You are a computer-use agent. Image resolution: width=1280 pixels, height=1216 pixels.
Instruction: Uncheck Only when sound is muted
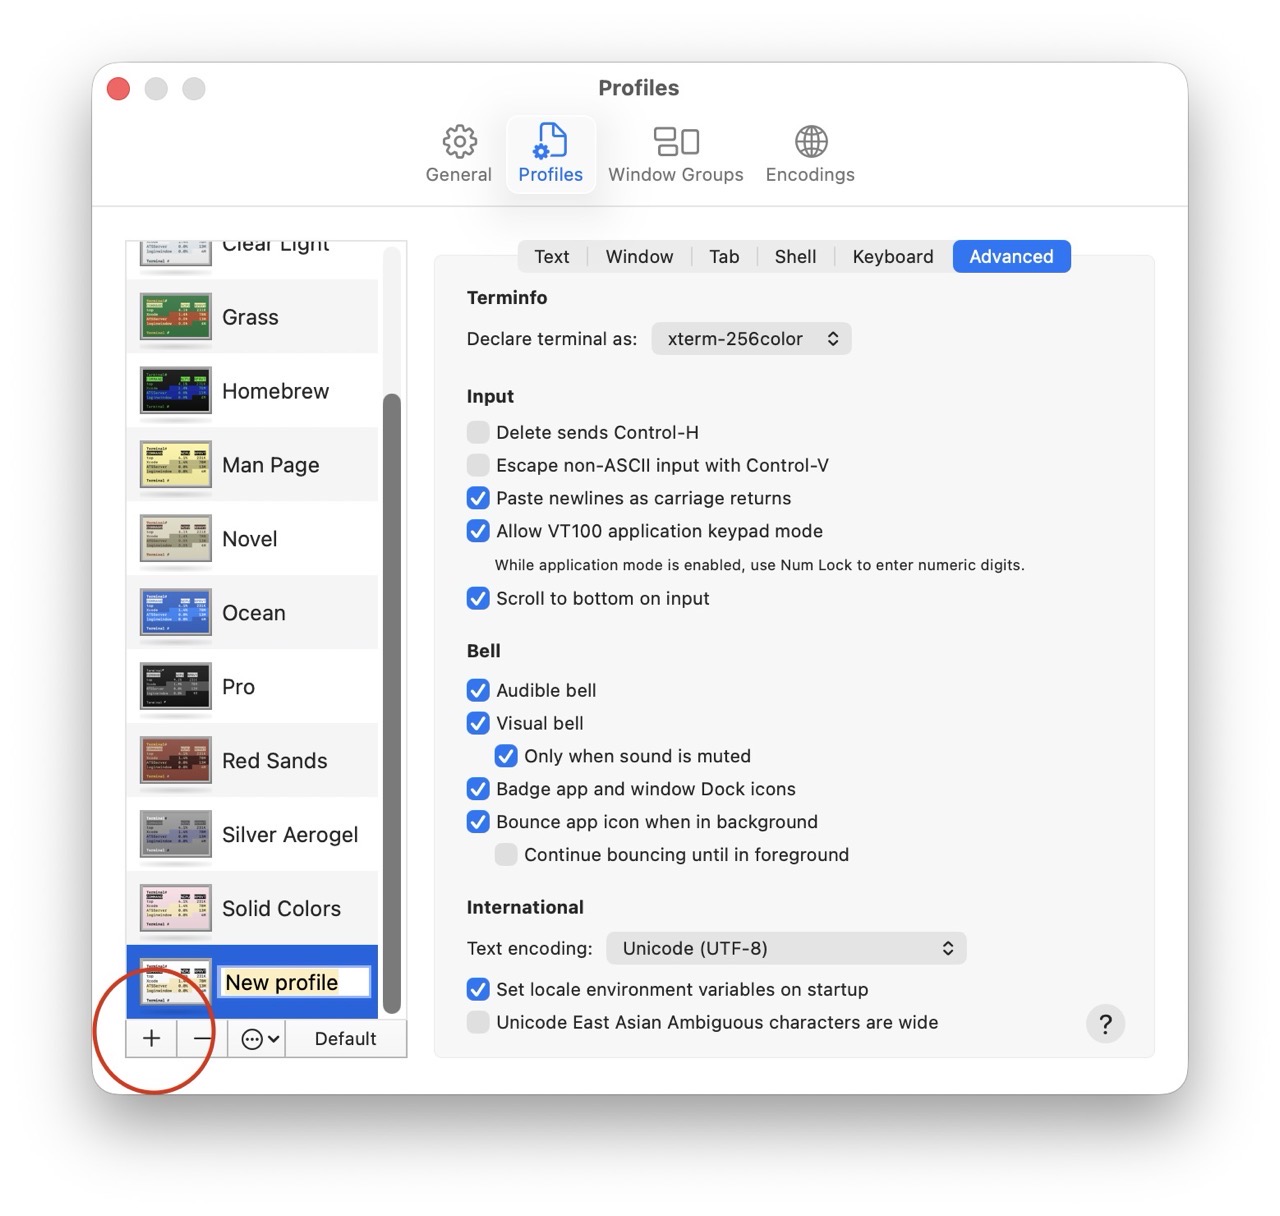coord(506,756)
